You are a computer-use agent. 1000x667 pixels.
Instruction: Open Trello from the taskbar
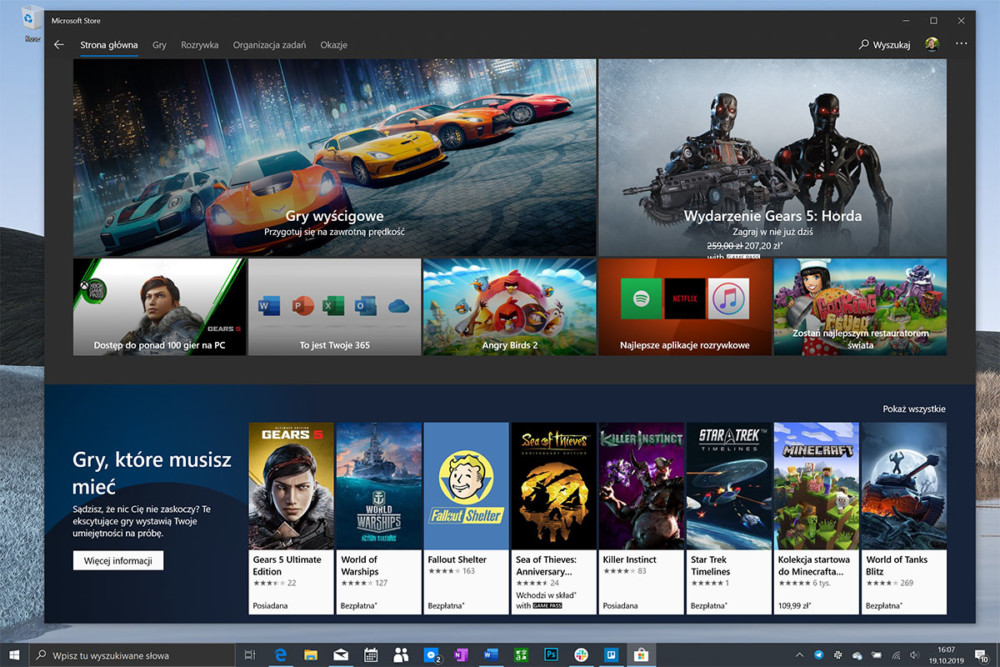click(611, 655)
